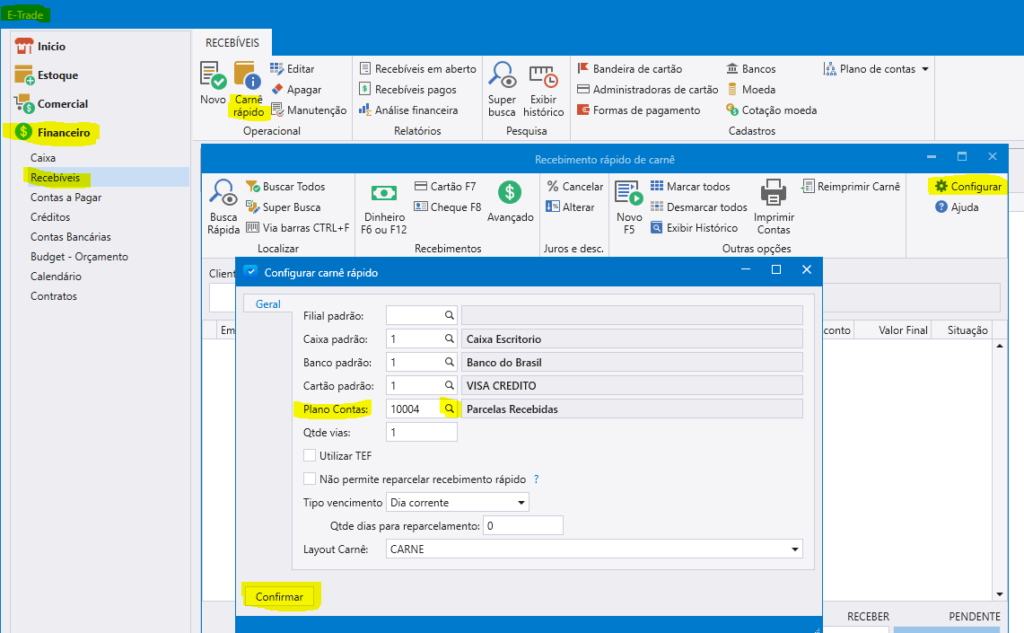The image size is (1024, 633).
Task: Click the Carnê rápido icon
Action: (x=247, y=76)
